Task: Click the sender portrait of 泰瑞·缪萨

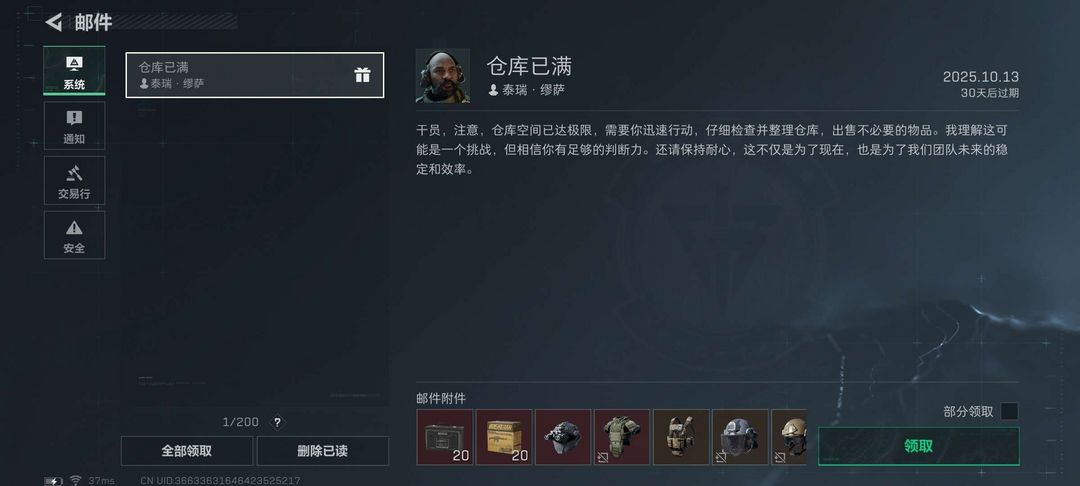Action: [x=443, y=76]
